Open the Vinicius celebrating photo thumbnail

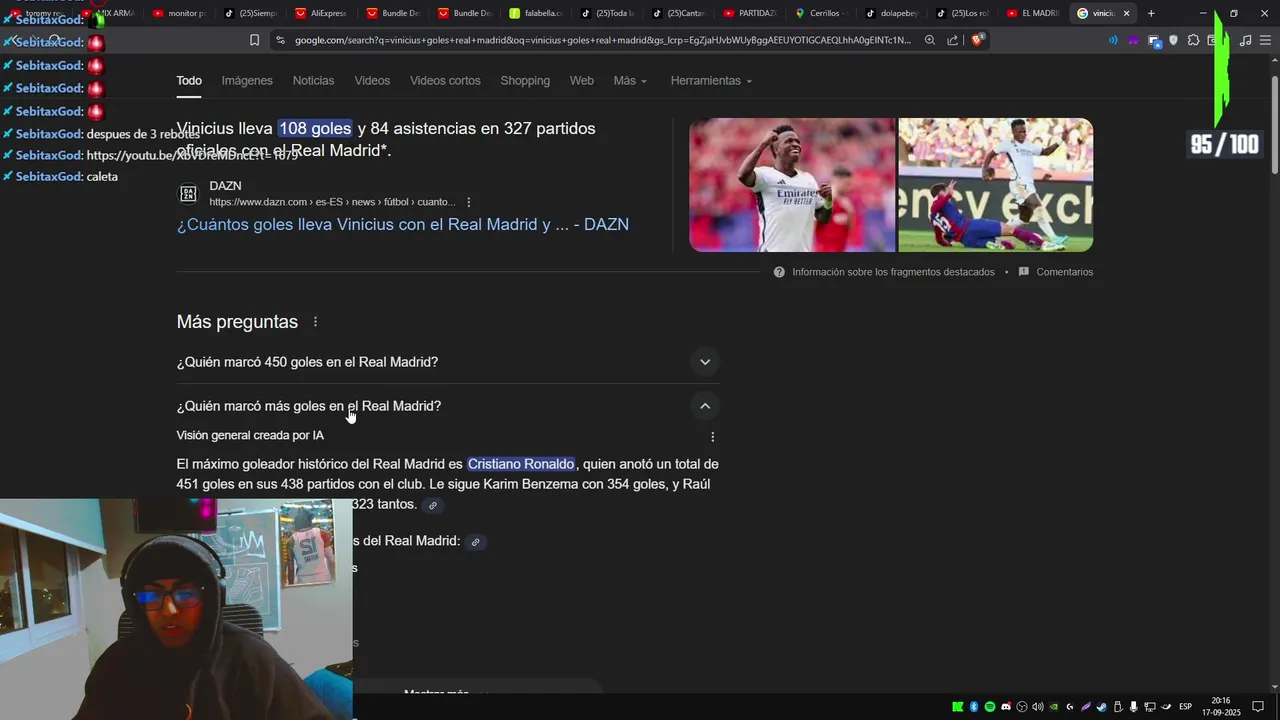(792, 185)
